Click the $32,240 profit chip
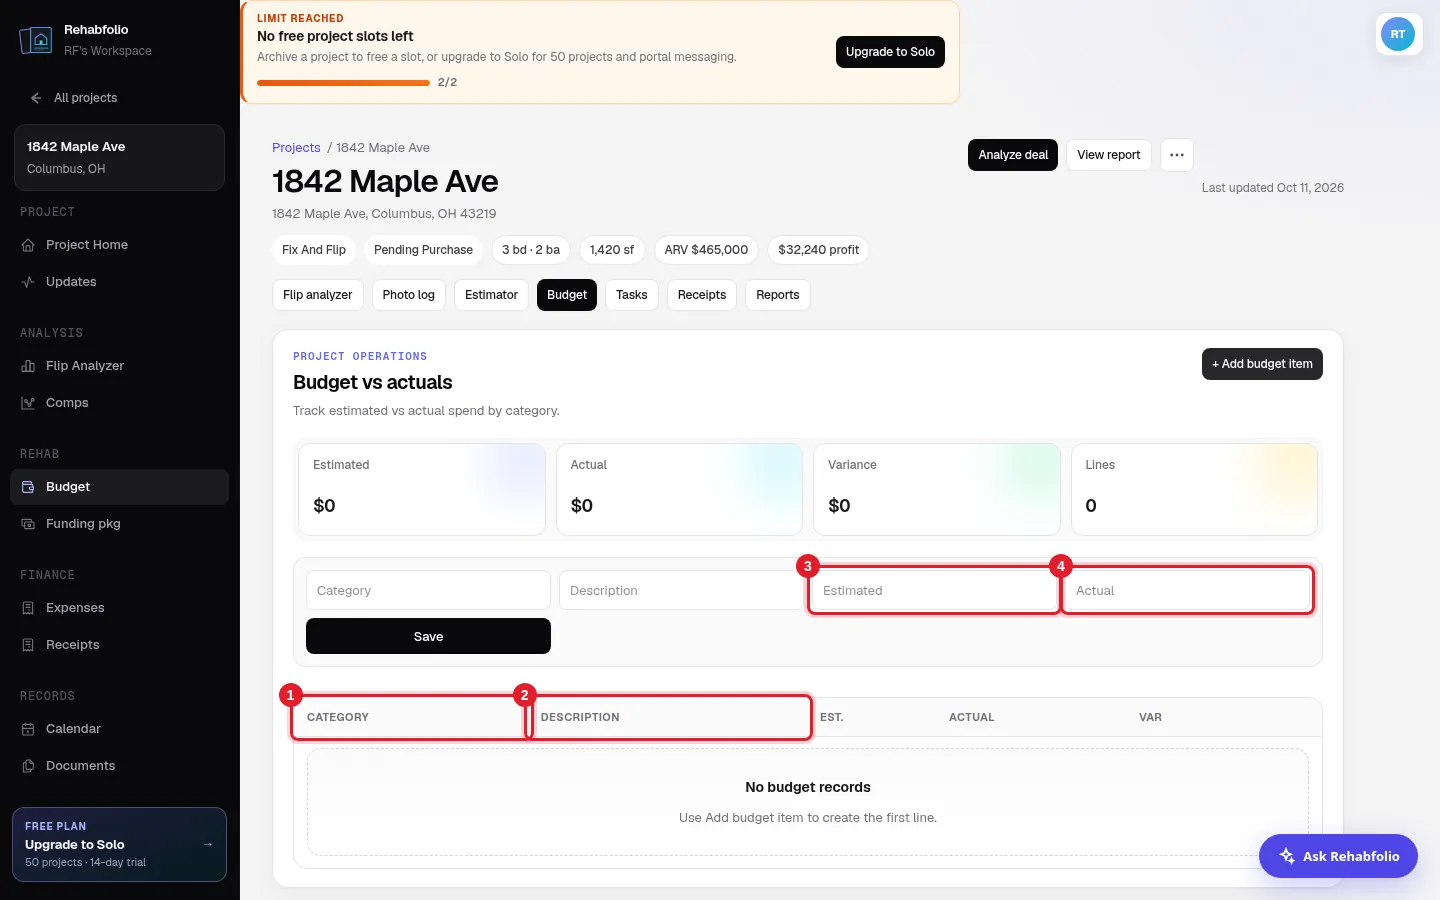This screenshot has height=900, width=1440. pyautogui.click(x=818, y=250)
